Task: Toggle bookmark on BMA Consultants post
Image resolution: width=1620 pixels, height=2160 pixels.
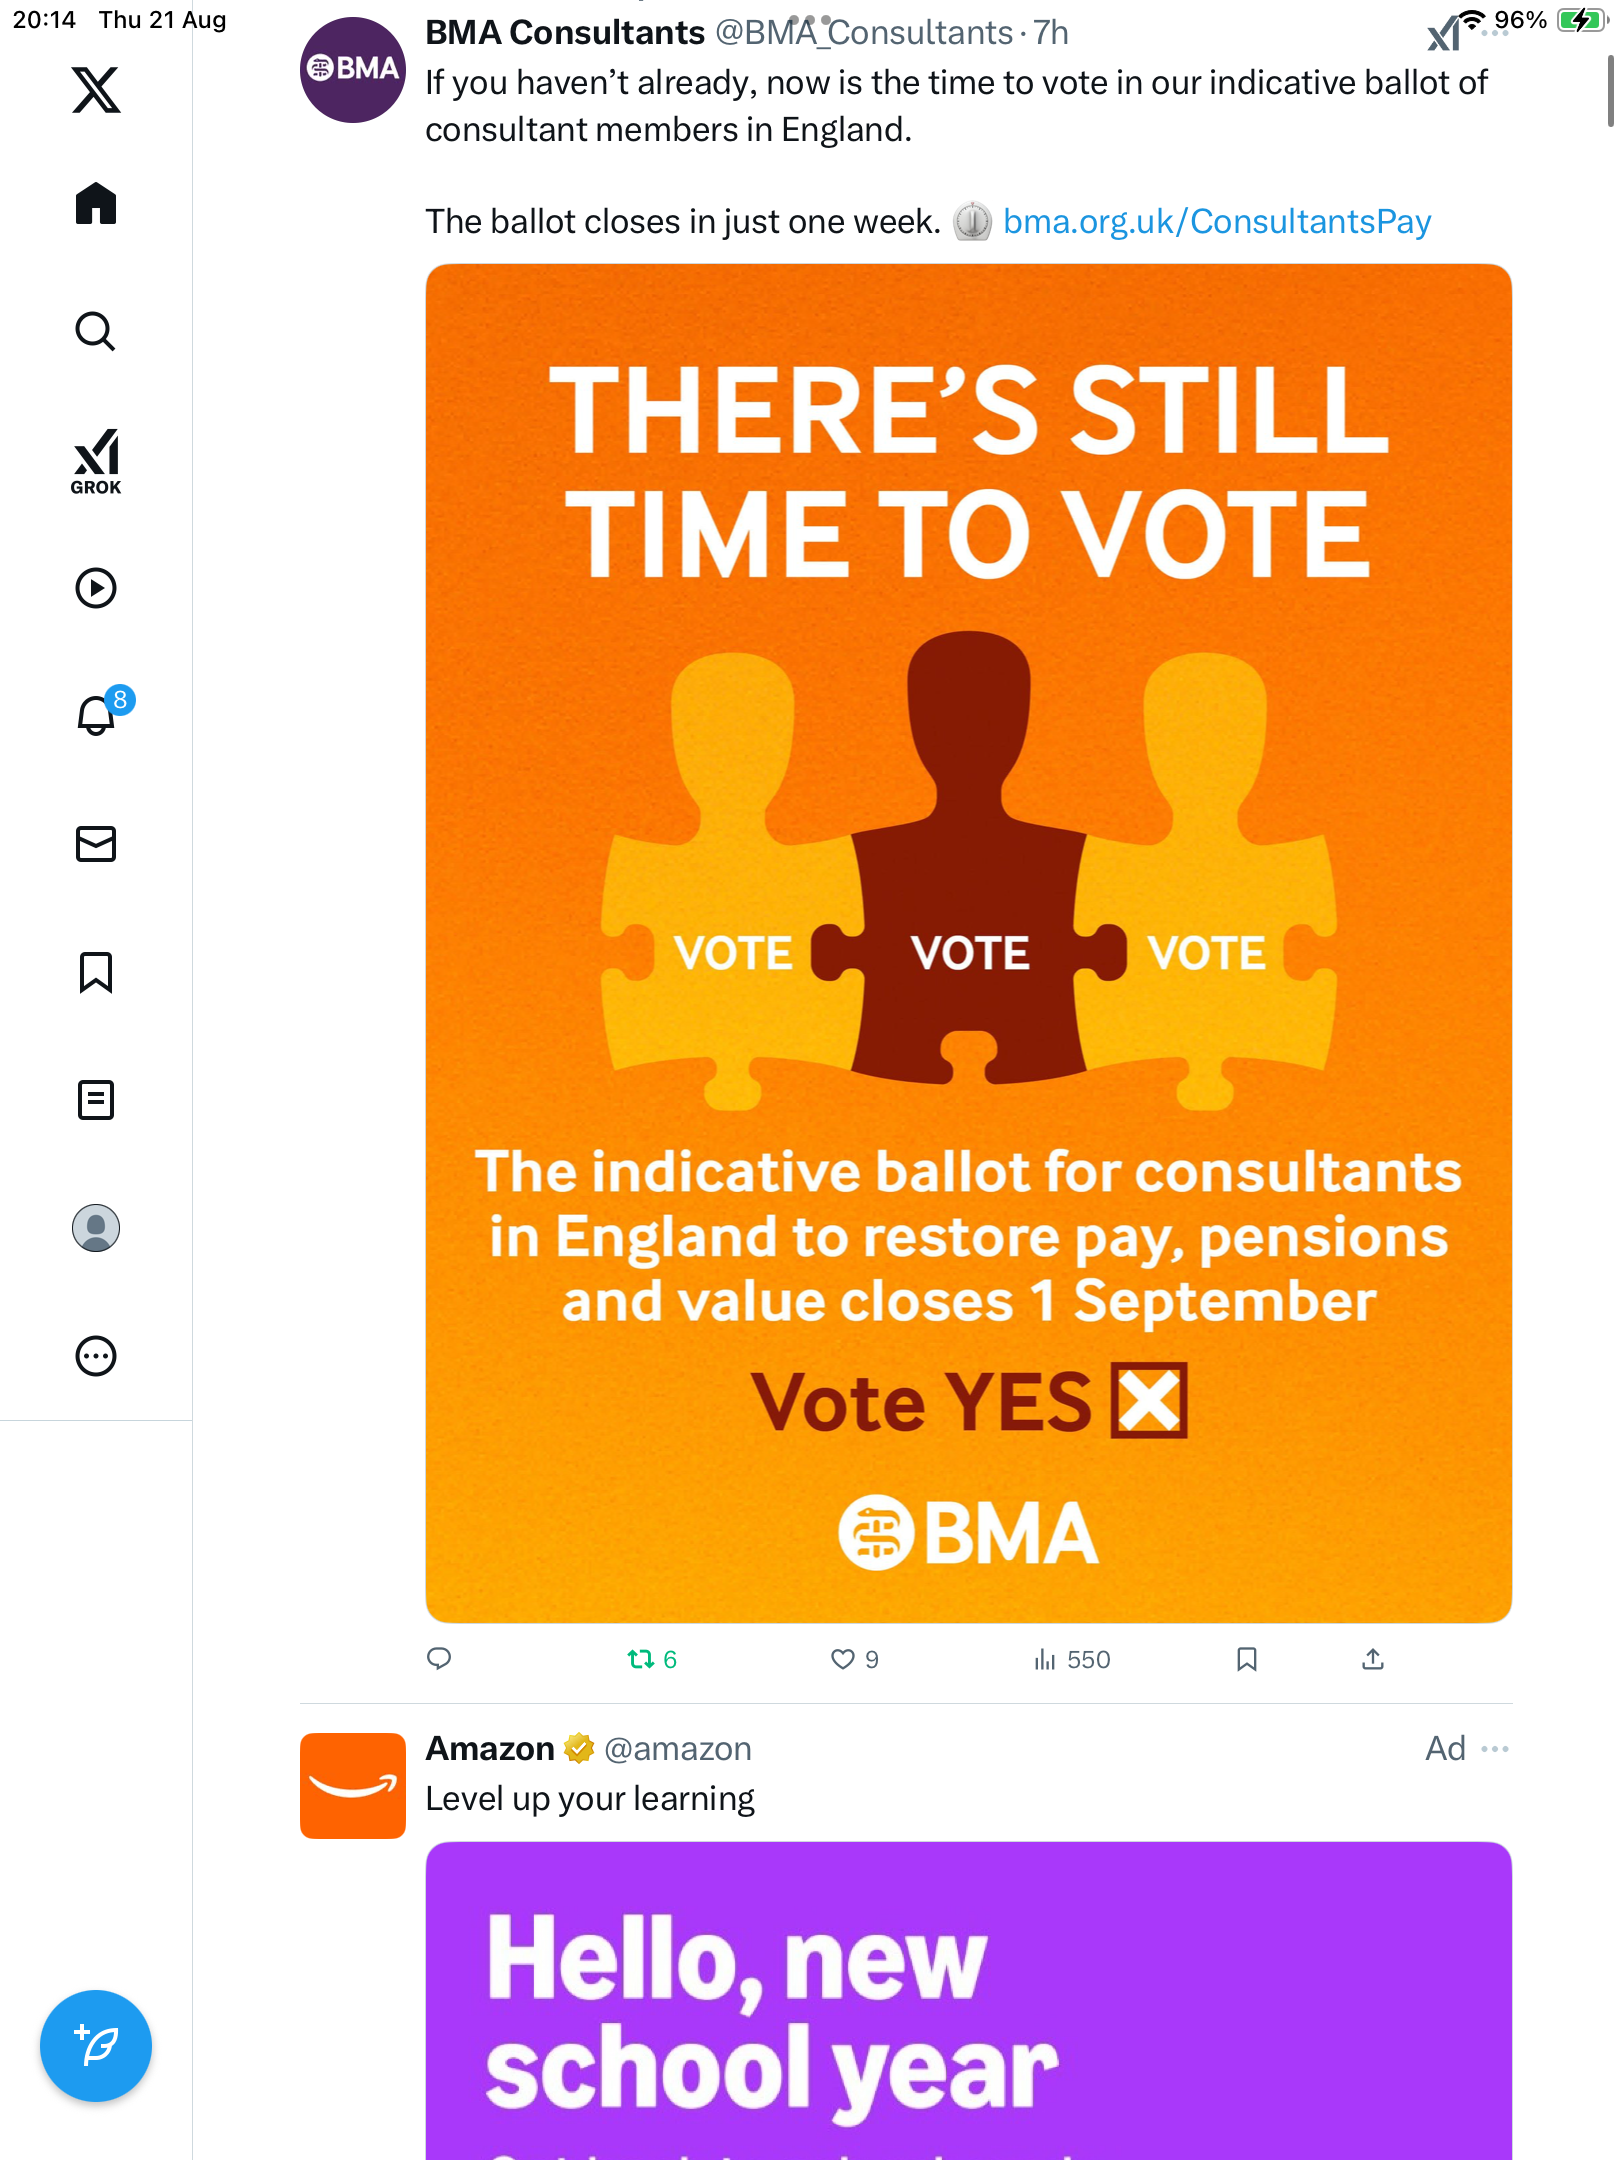Action: click(1246, 1660)
